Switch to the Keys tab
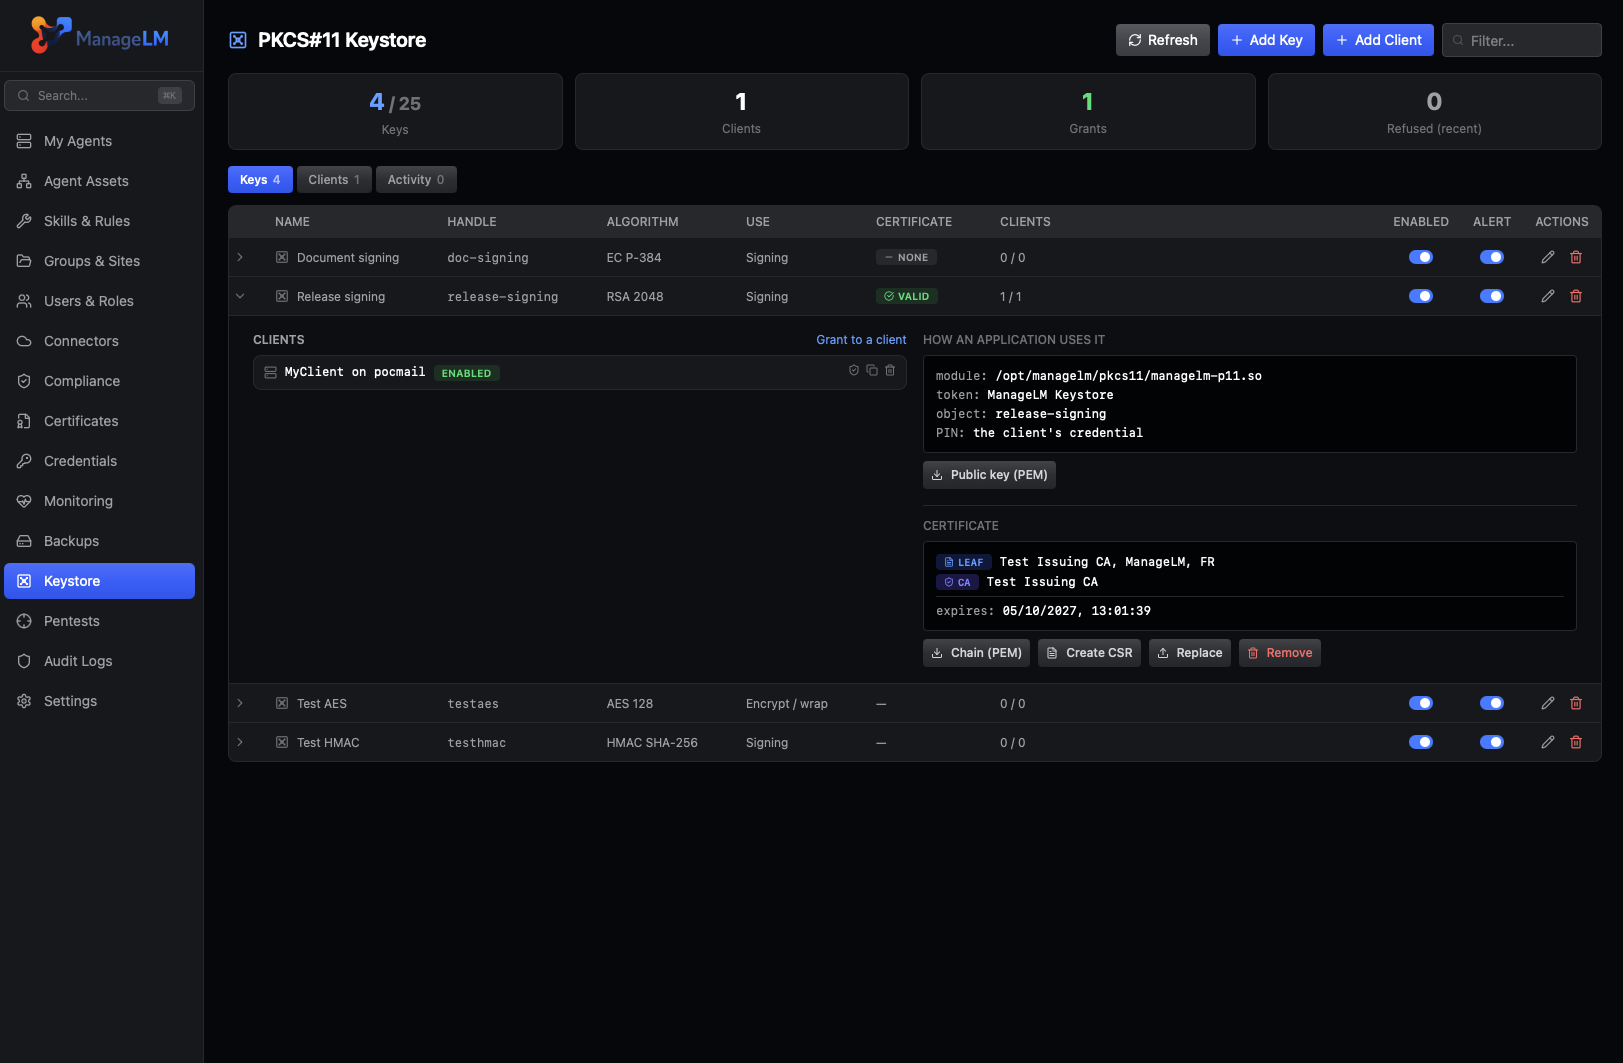The height and width of the screenshot is (1063, 1623). (x=260, y=179)
